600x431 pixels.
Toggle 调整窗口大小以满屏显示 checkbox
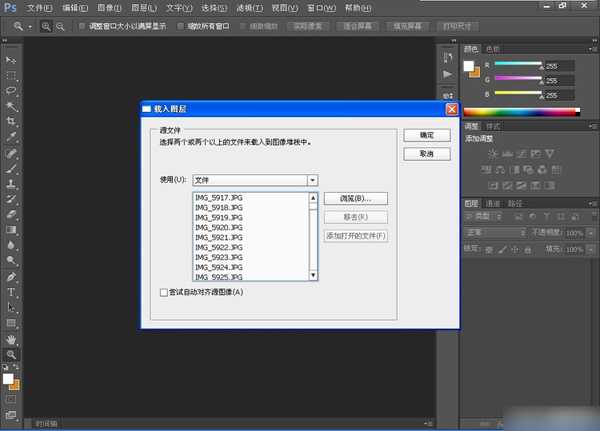click(81, 24)
